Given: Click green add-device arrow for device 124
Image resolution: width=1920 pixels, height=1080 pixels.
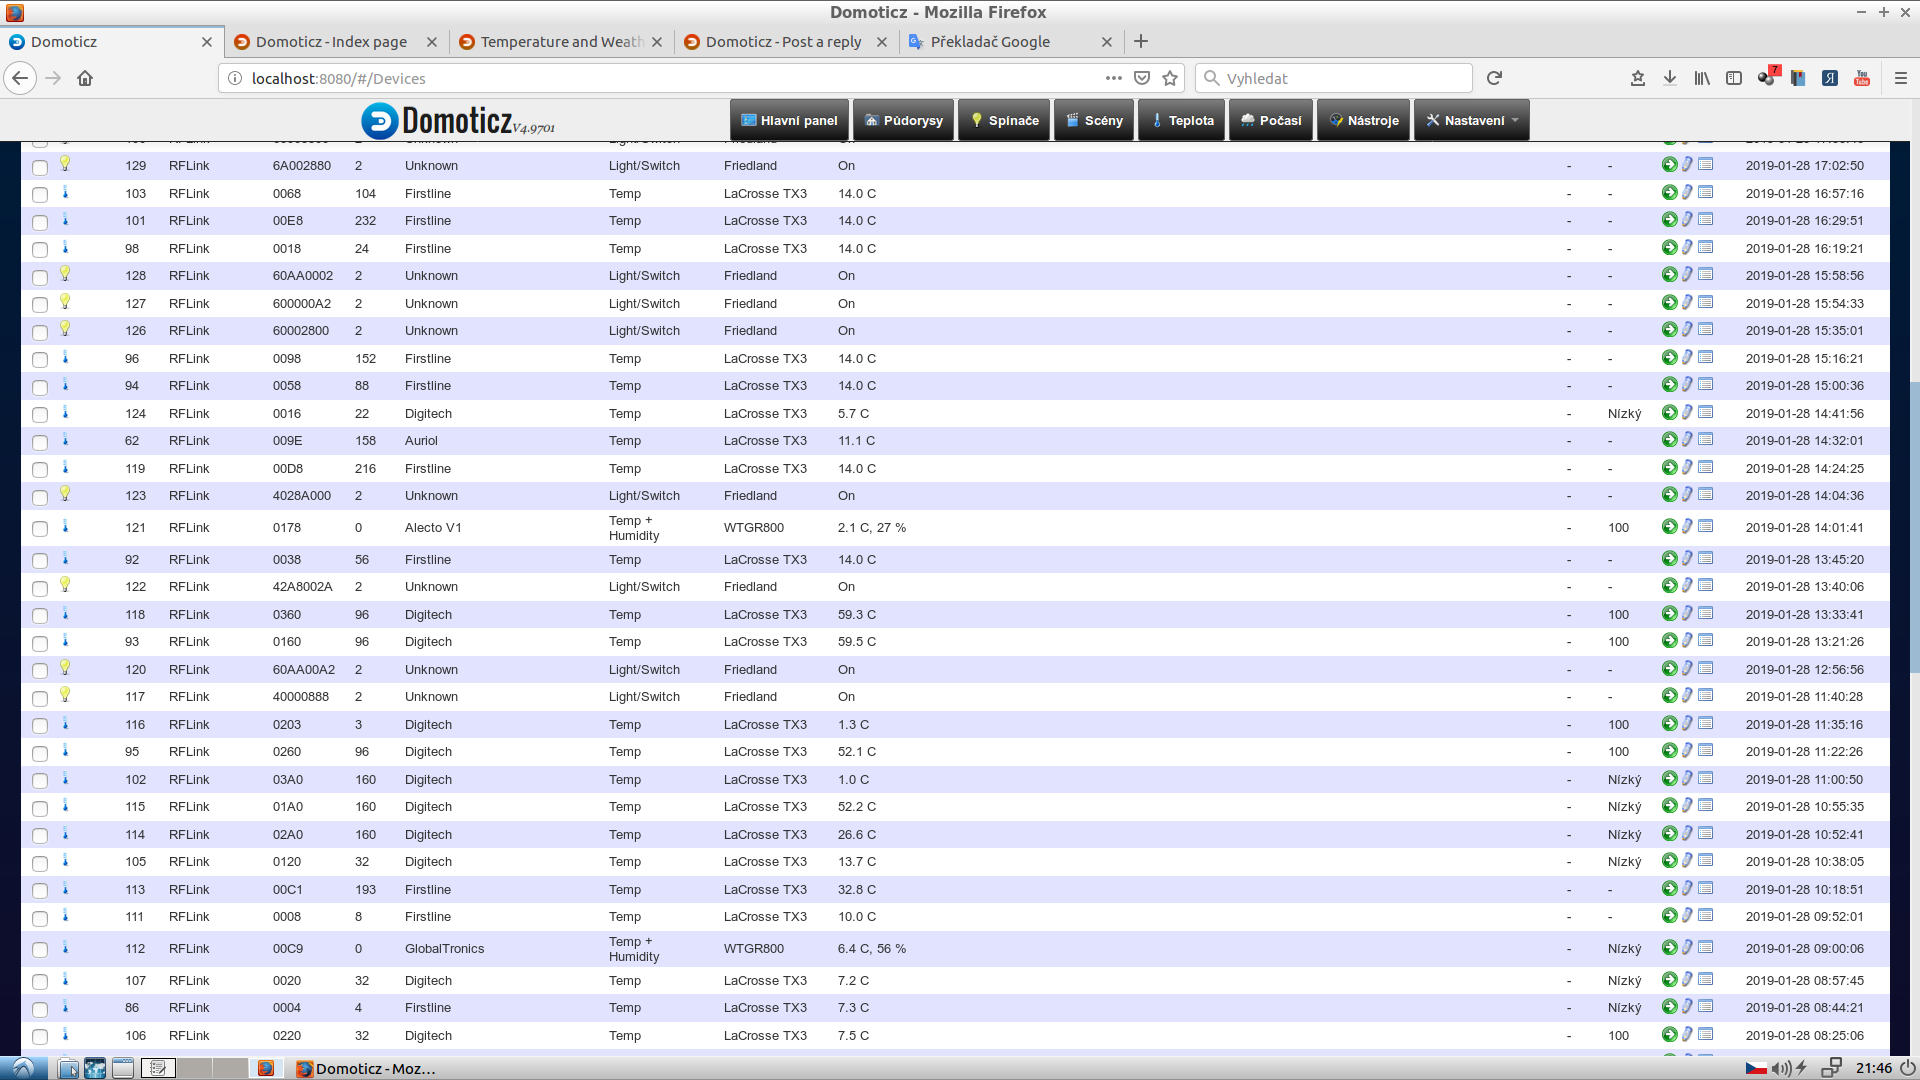Looking at the screenshot, I should click(1669, 412).
